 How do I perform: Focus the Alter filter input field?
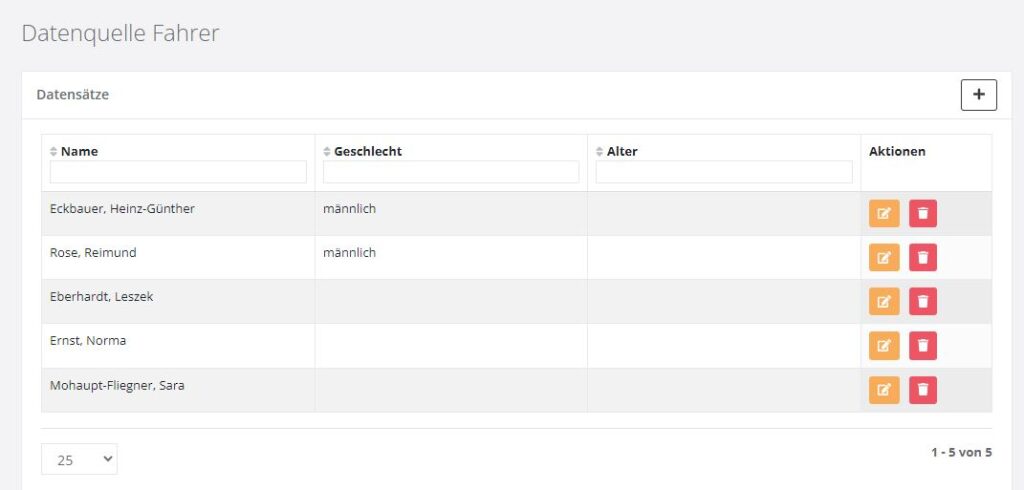(724, 172)
